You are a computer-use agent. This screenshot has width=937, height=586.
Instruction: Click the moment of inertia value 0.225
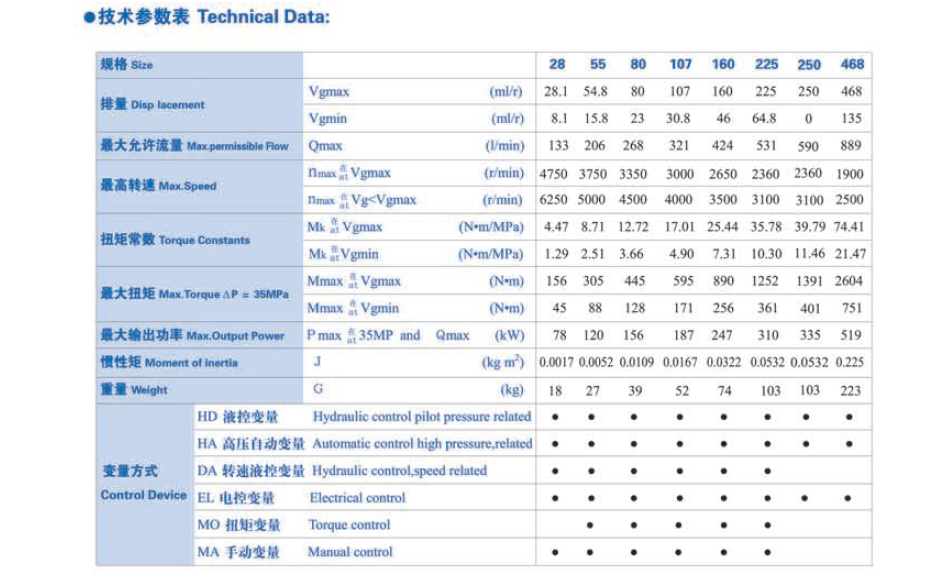pyautogui.click(x=852, y=363)
